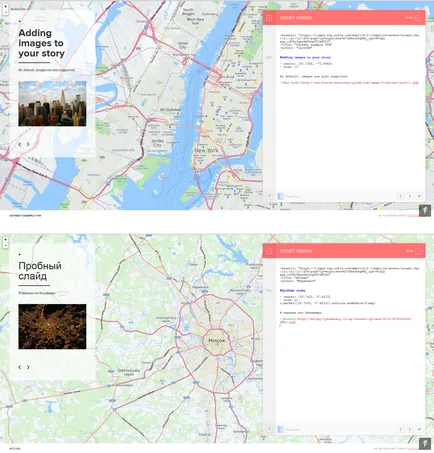
Task: Collapse the Odyssey Sandbox panel over New York
Action: pyautogui.click(x=269, y=18)
